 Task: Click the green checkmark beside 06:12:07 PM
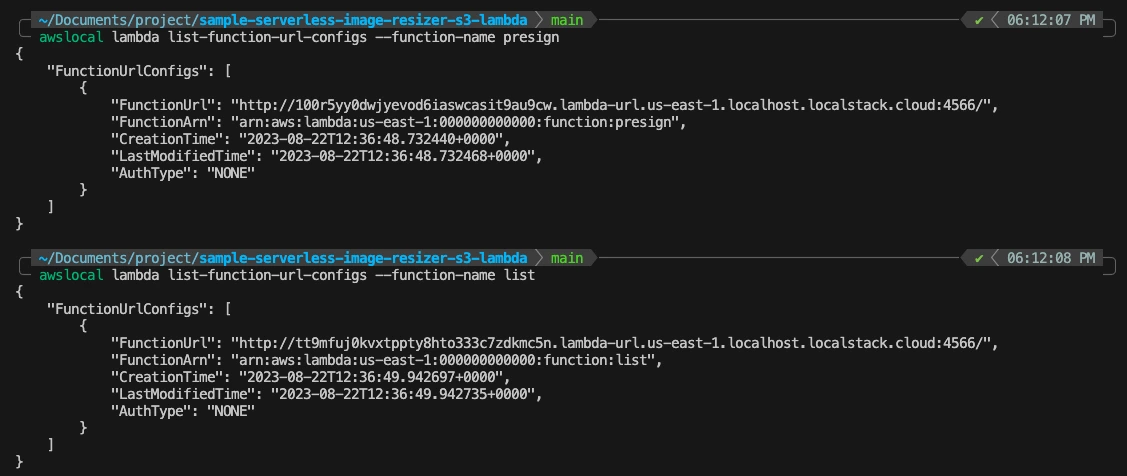[x=979, y=20]
